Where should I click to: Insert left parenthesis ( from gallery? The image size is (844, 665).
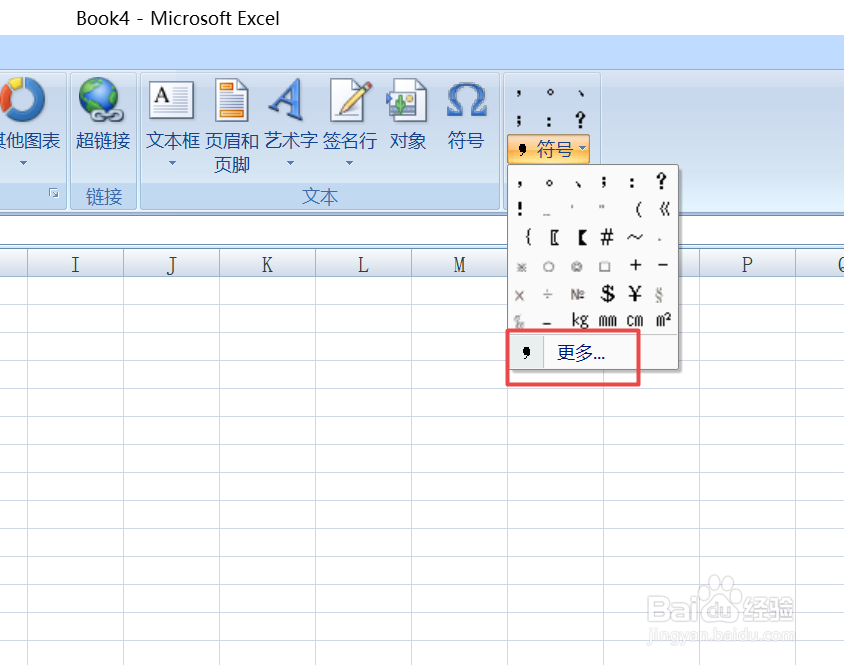tap(638, 209)
